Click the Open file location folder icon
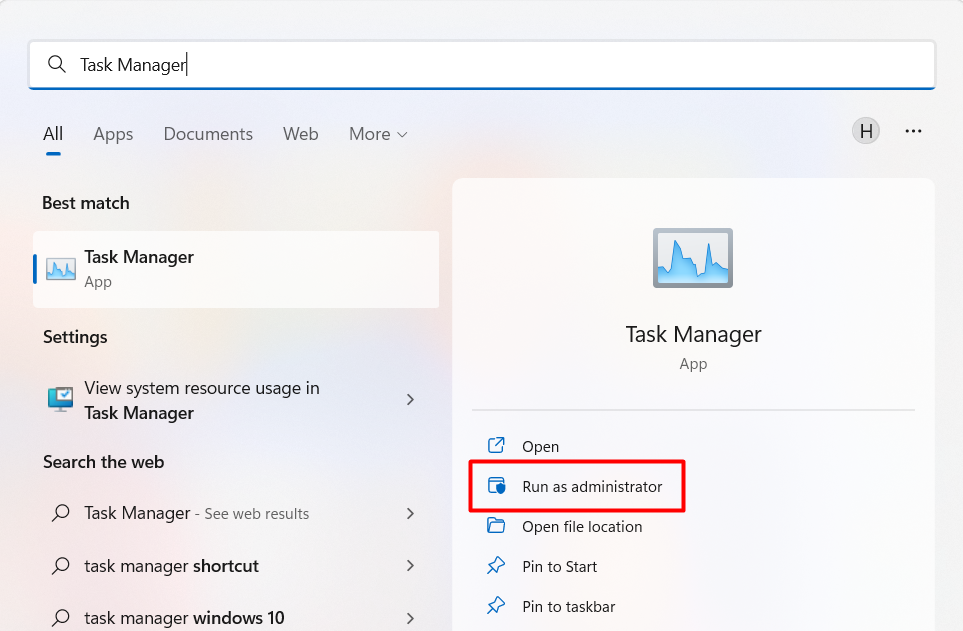 tap(496, 526)
